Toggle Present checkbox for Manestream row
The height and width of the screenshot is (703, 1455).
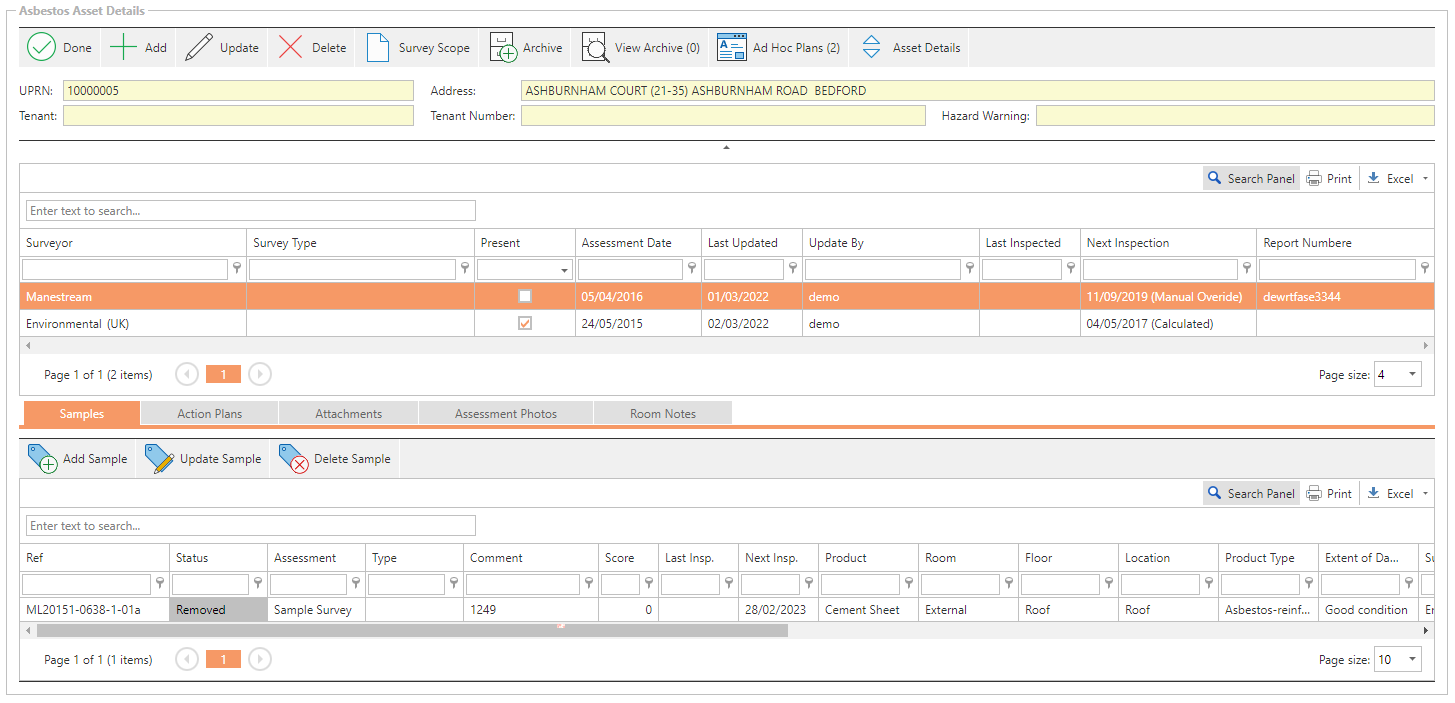tap(525, 297)
